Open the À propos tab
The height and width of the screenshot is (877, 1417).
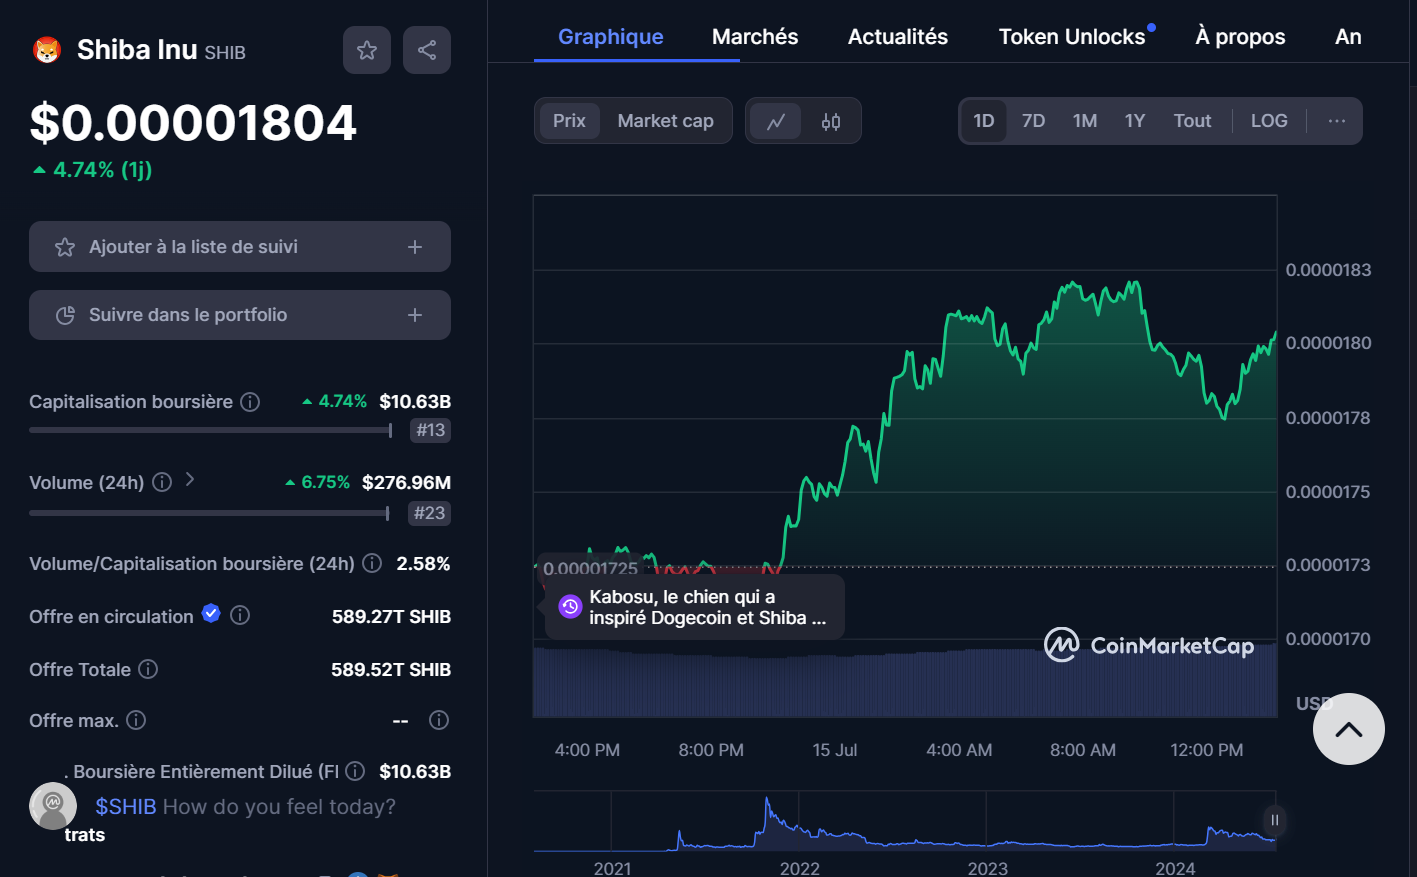pos(1240,37)
